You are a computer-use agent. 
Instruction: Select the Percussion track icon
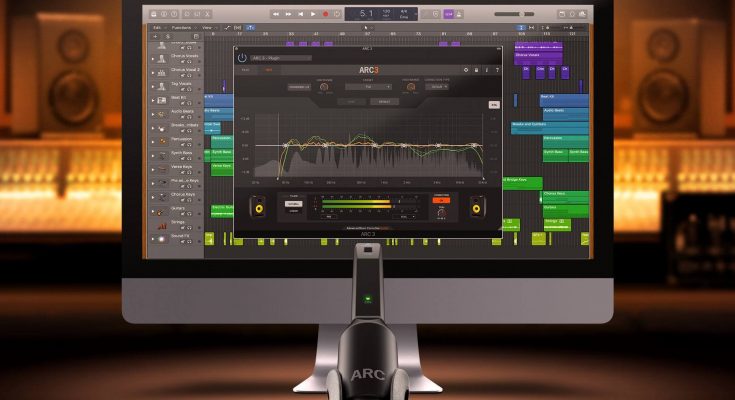point(161,142)
